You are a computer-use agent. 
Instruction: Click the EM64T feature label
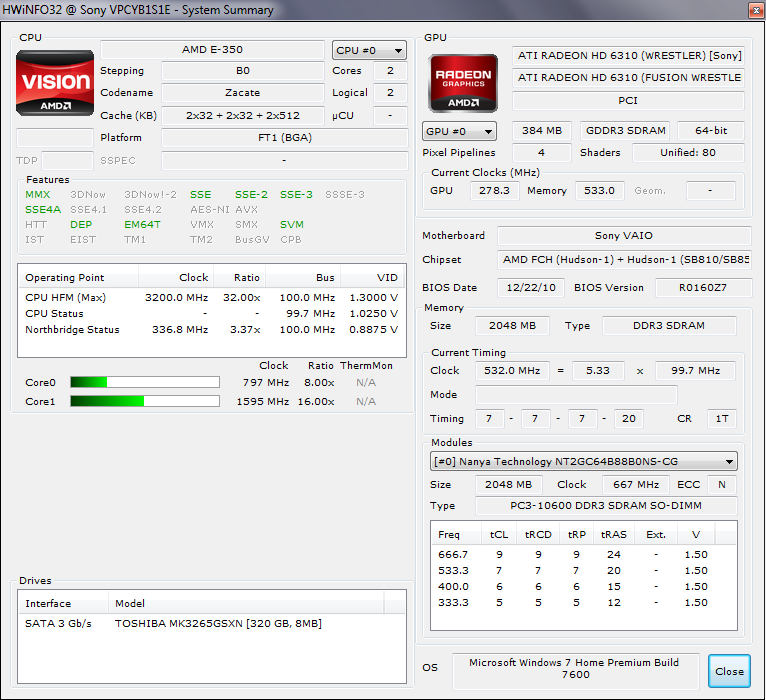tap(142, 225)
